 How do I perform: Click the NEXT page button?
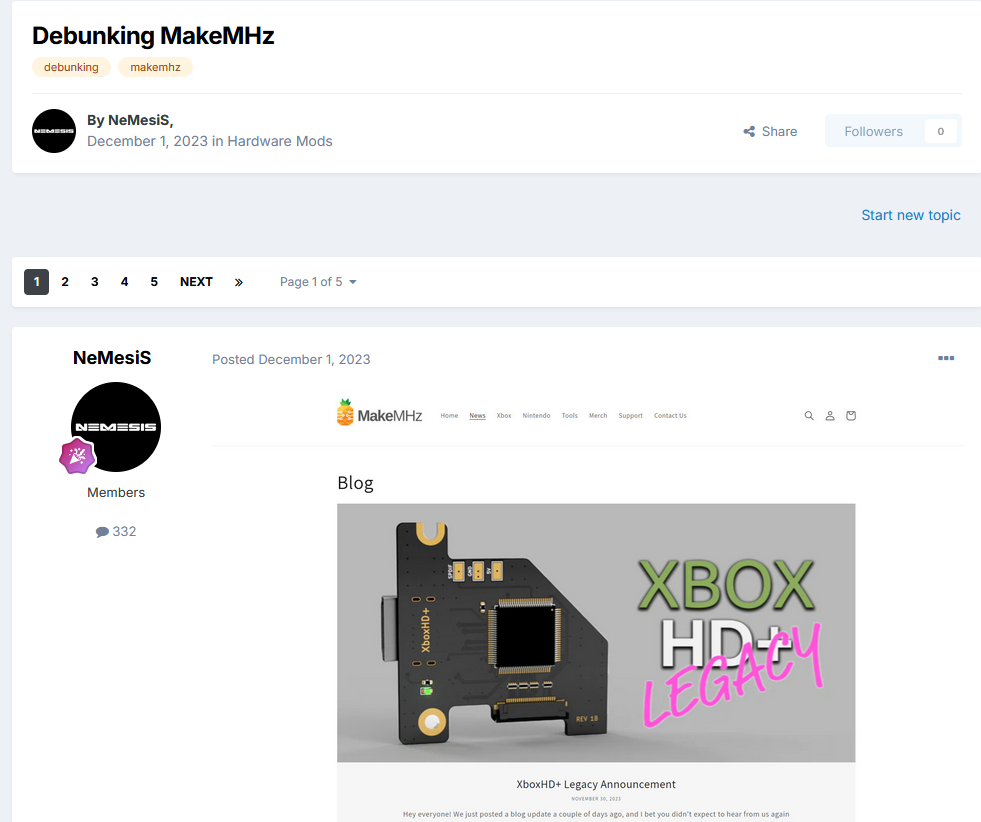(196, 282)
